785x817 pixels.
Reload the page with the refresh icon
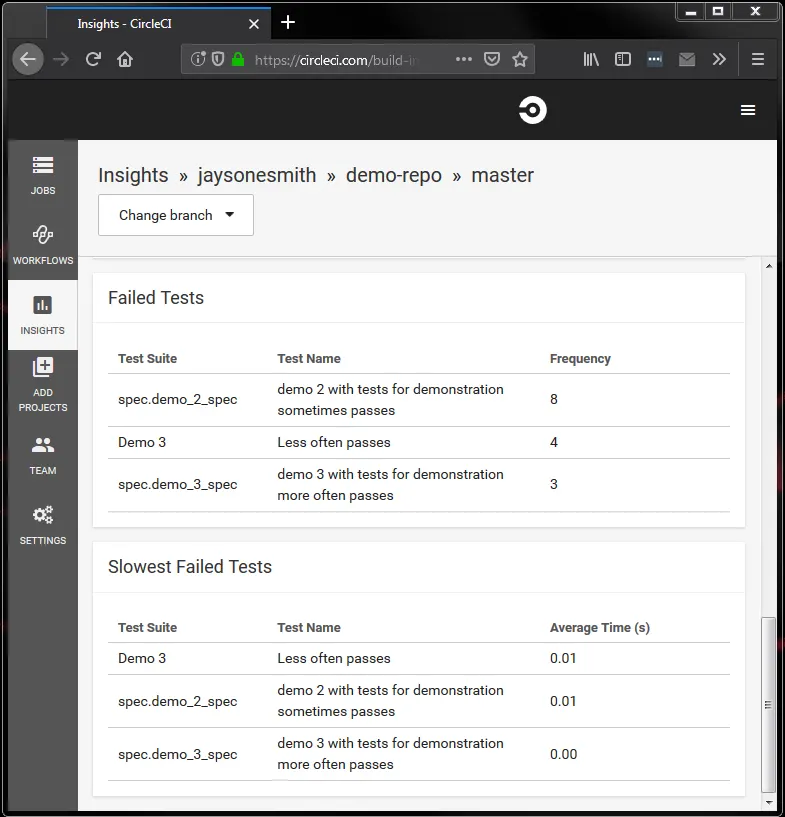point(93,59)
